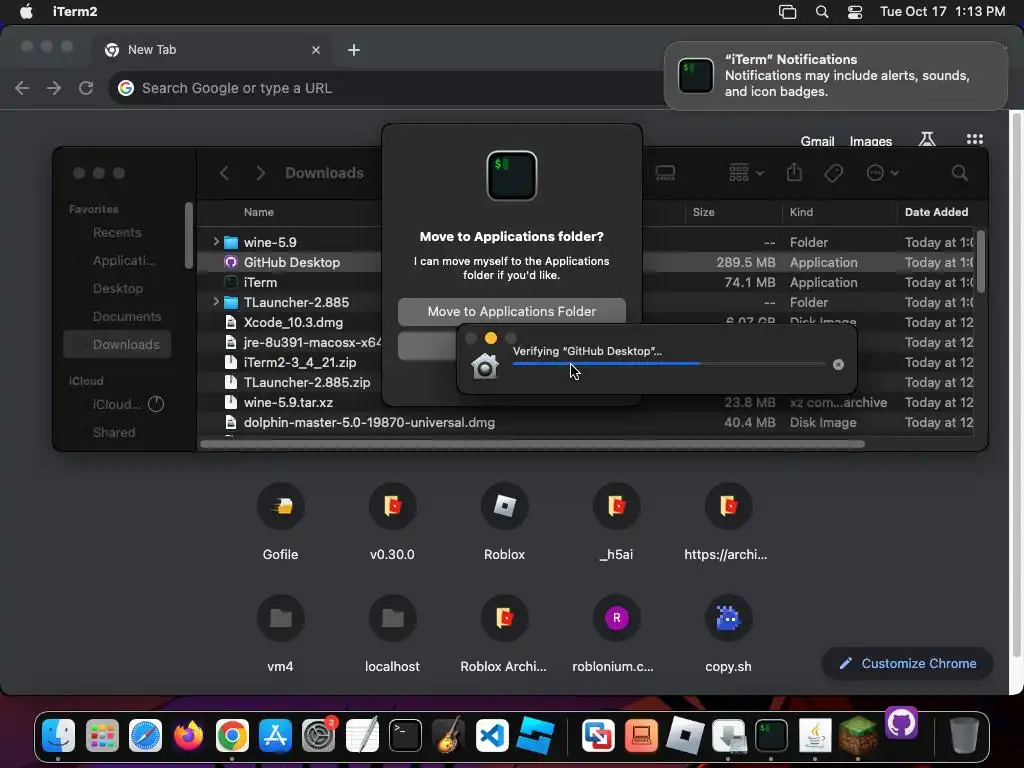1024x768 pixels.
Task: Open System Preferences in the Dock
Action: tap(319, 736)
